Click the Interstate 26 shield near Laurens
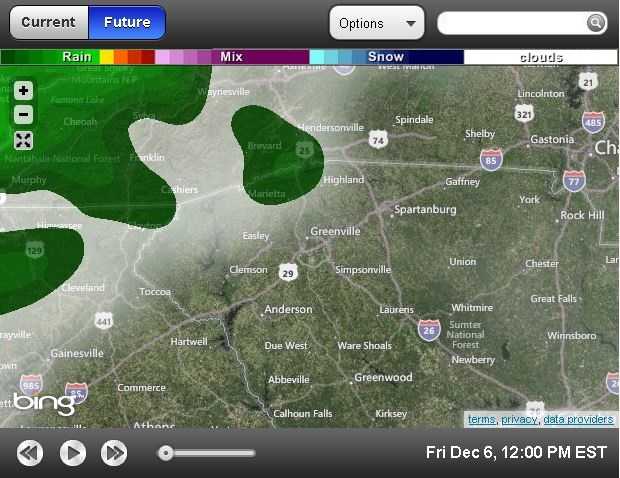This screenshot has height=478, width=620. click(429, 330)
